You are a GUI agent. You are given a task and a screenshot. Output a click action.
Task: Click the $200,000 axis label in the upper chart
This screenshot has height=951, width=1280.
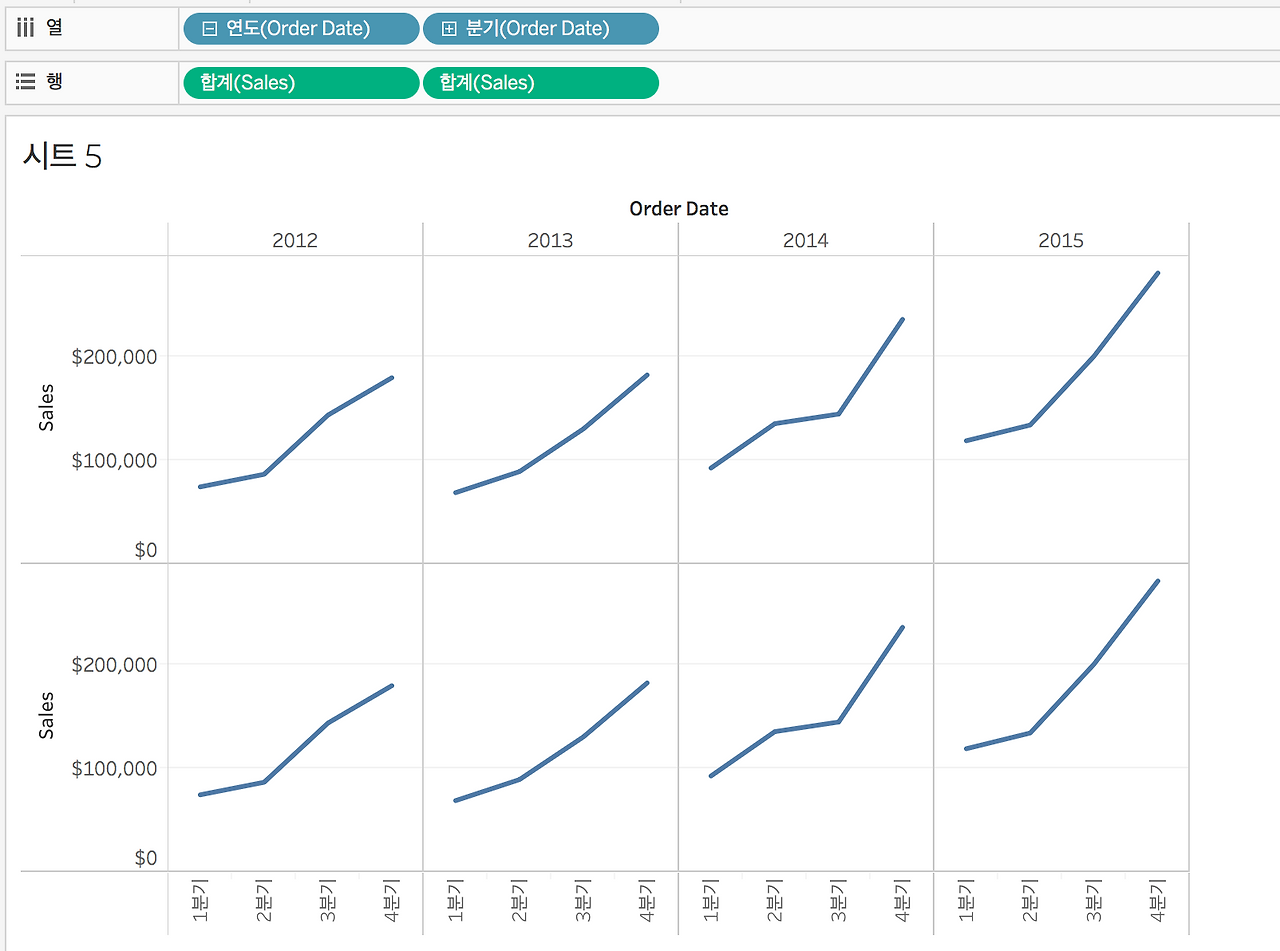(114, 356)
